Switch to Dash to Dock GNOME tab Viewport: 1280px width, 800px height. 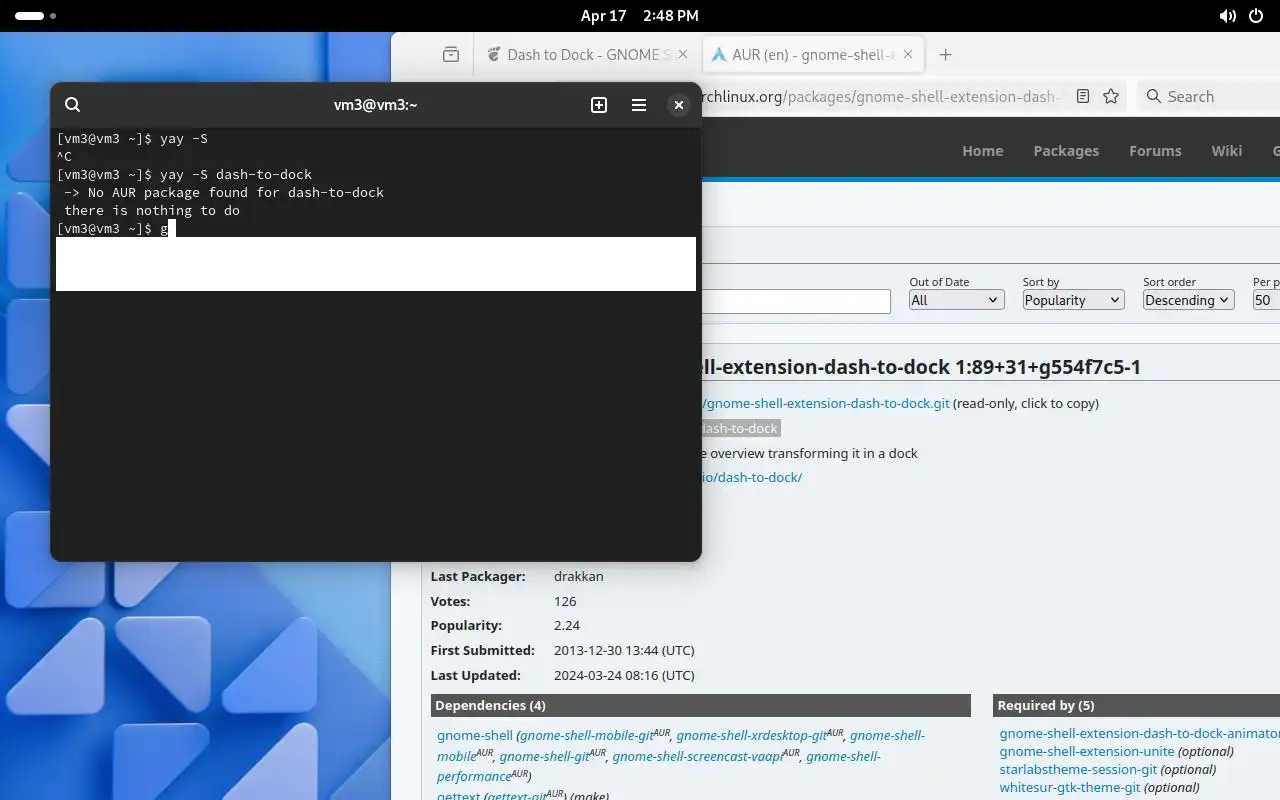point(587,55)
